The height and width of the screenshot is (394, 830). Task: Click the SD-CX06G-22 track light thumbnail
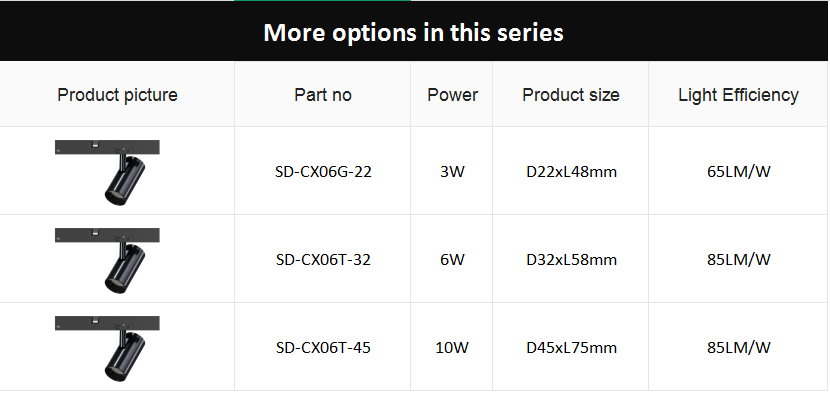coord(107,172)
